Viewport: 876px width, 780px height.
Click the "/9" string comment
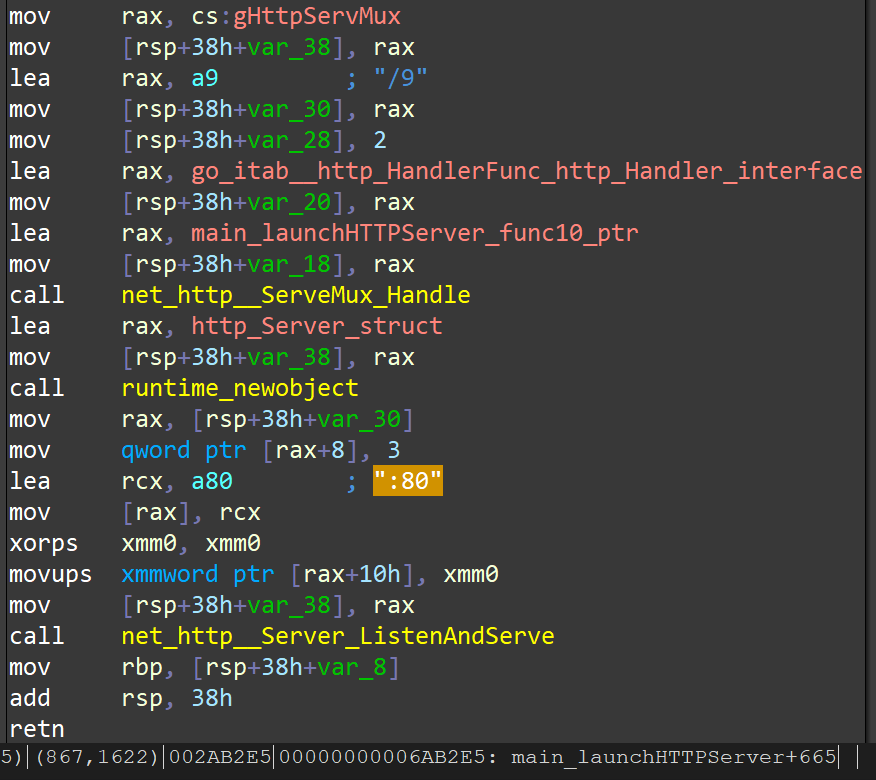401,78
